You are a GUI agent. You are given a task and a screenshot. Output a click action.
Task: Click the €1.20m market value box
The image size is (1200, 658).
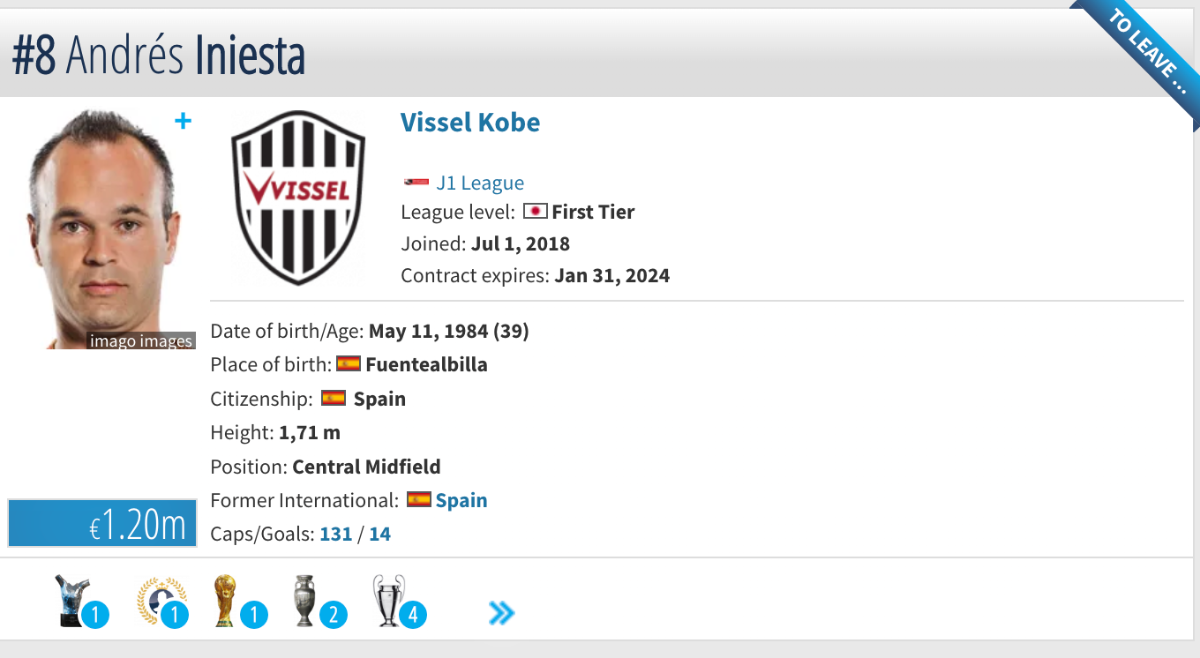102,523
